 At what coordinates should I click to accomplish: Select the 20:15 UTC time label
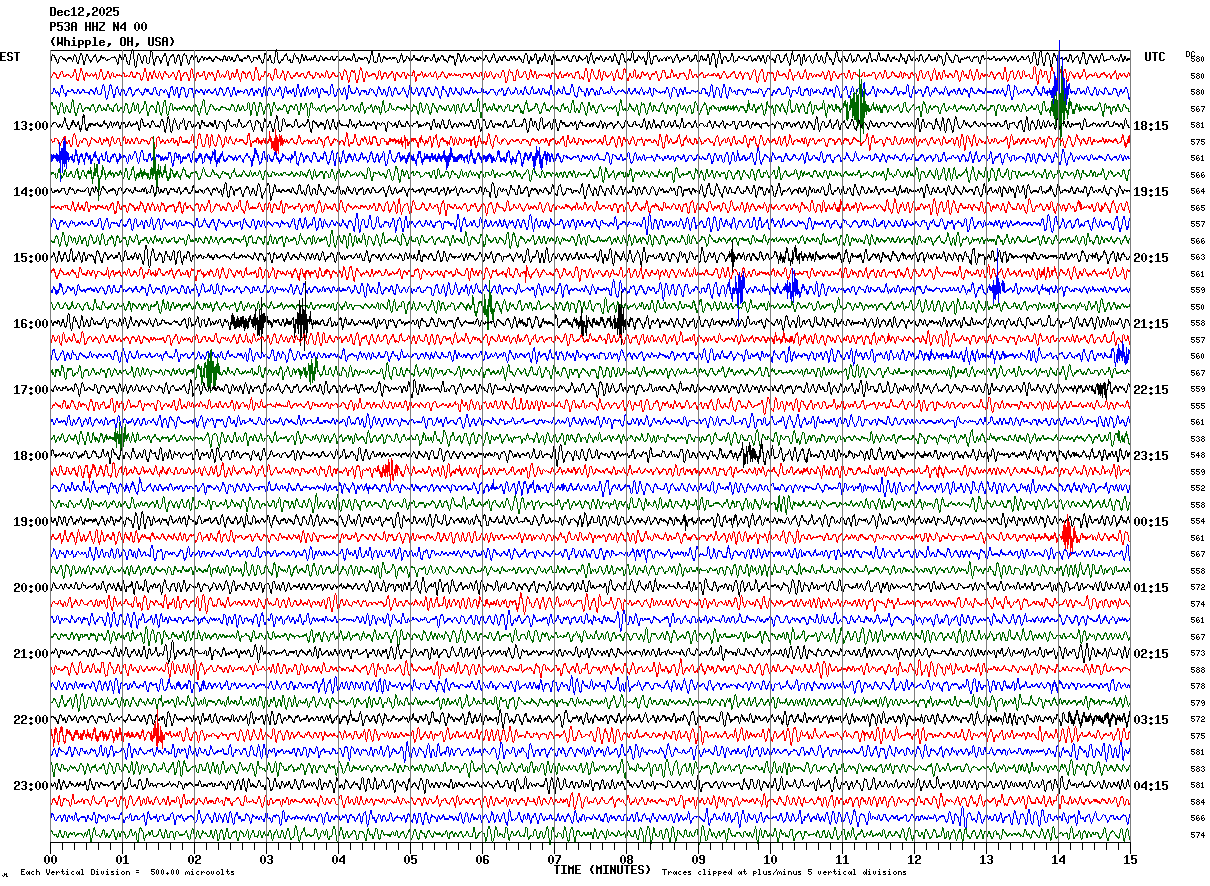click(1151, 258)
